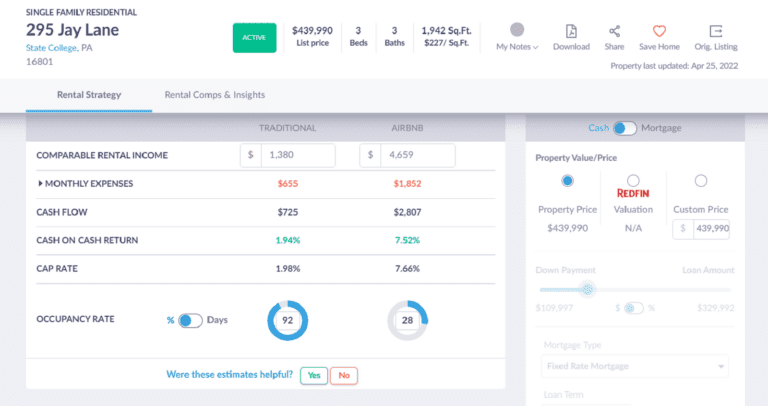Click the Share icon

pos(614,31)
